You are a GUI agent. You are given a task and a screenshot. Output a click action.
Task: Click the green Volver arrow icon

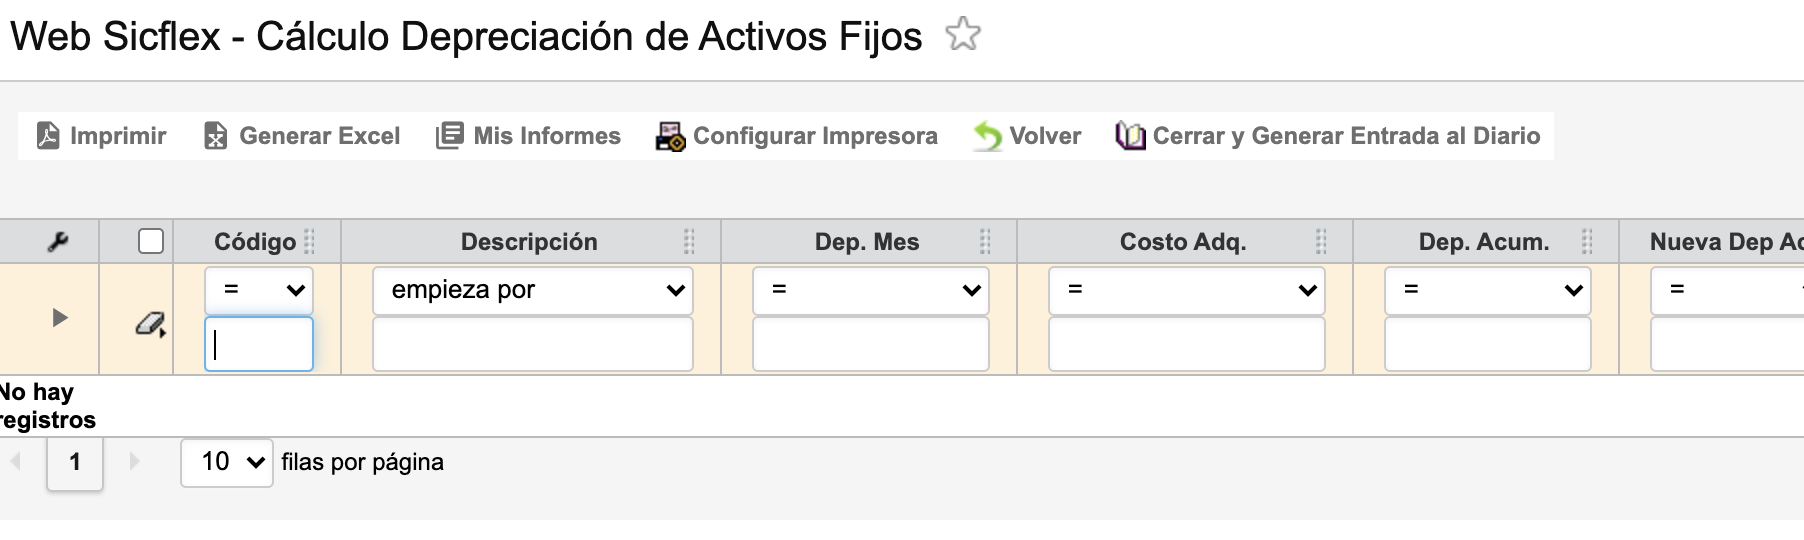pos(988,136)
